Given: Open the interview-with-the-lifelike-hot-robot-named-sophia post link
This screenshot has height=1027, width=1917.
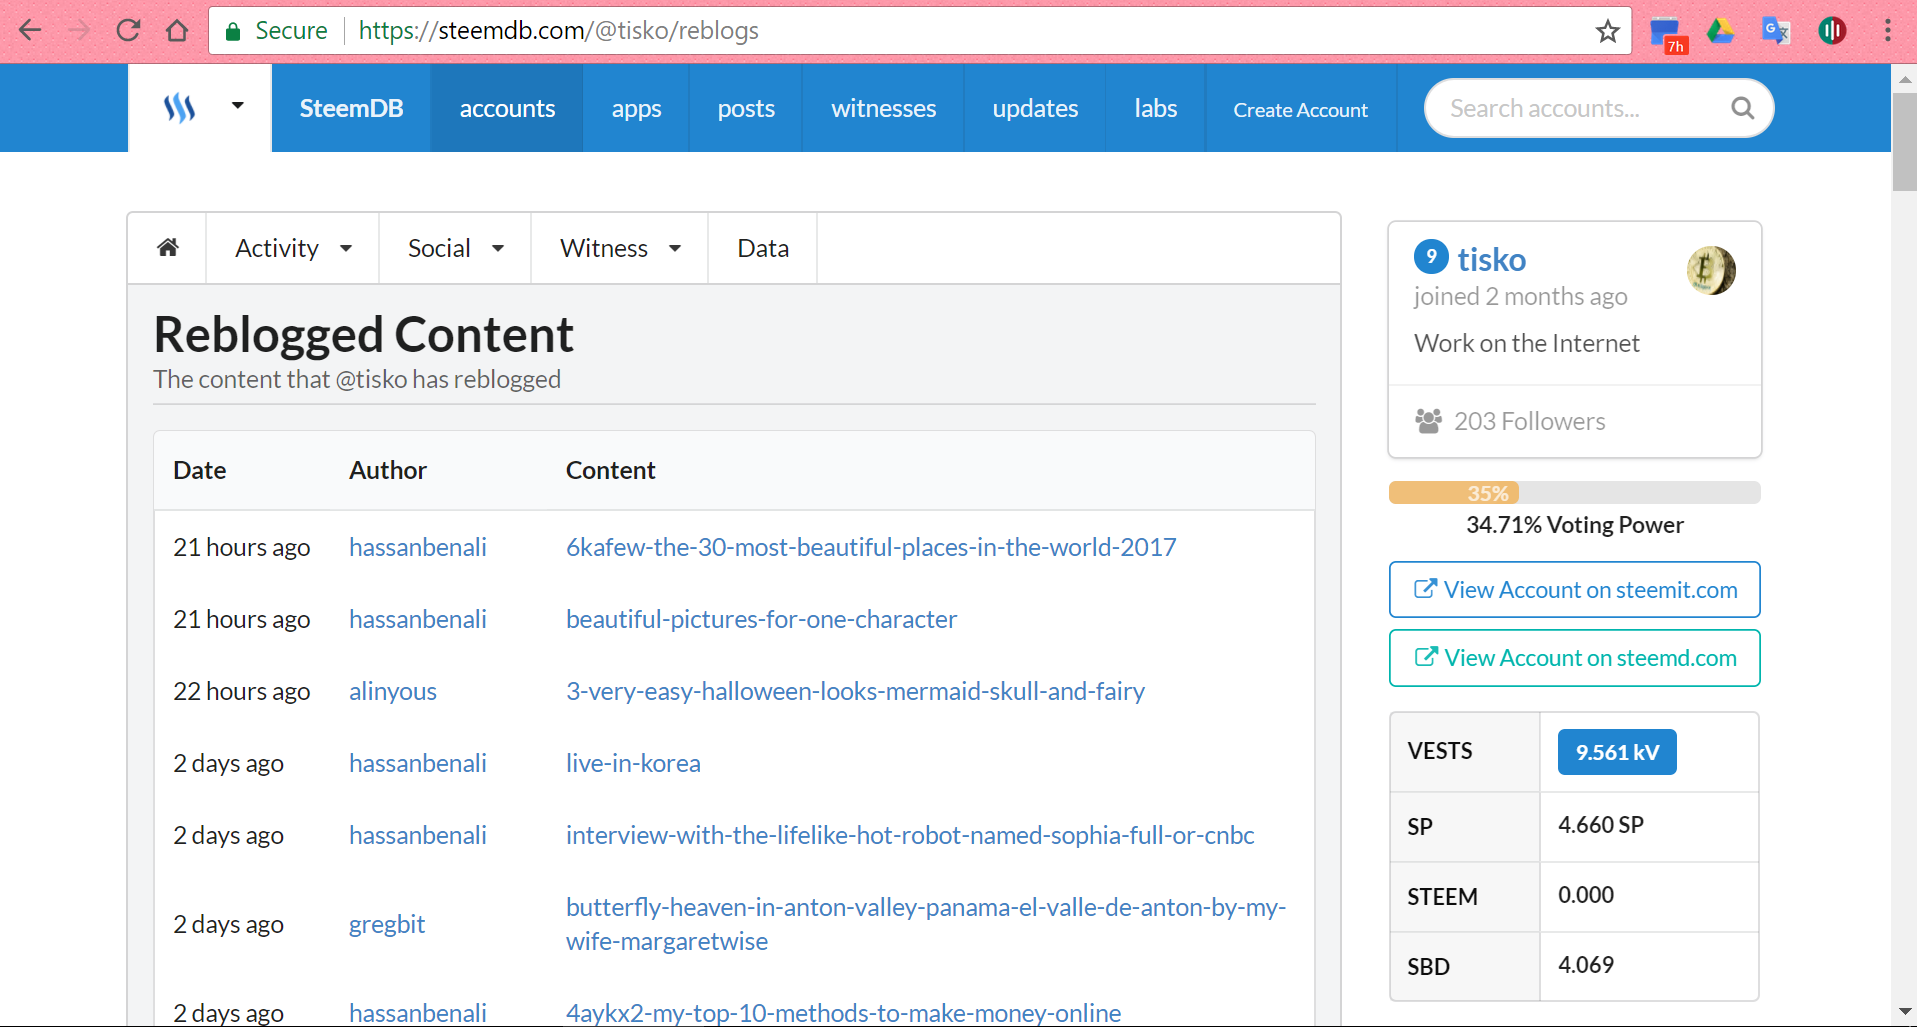Looking at the screenshot, I should coord(910,835).
